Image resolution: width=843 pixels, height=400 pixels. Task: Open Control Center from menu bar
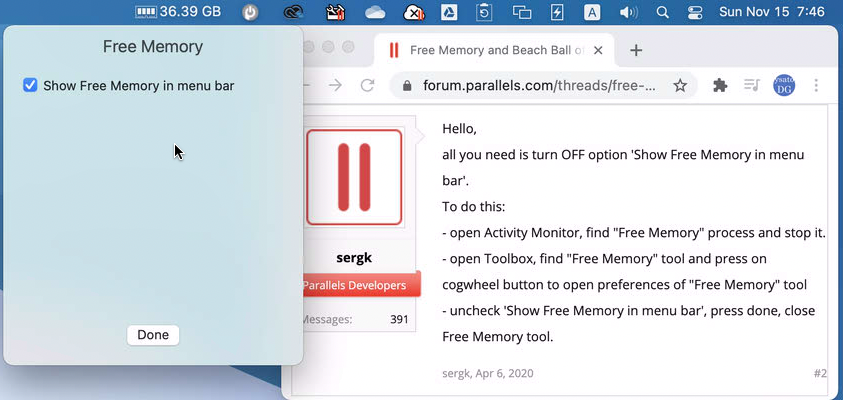(696, 13)
